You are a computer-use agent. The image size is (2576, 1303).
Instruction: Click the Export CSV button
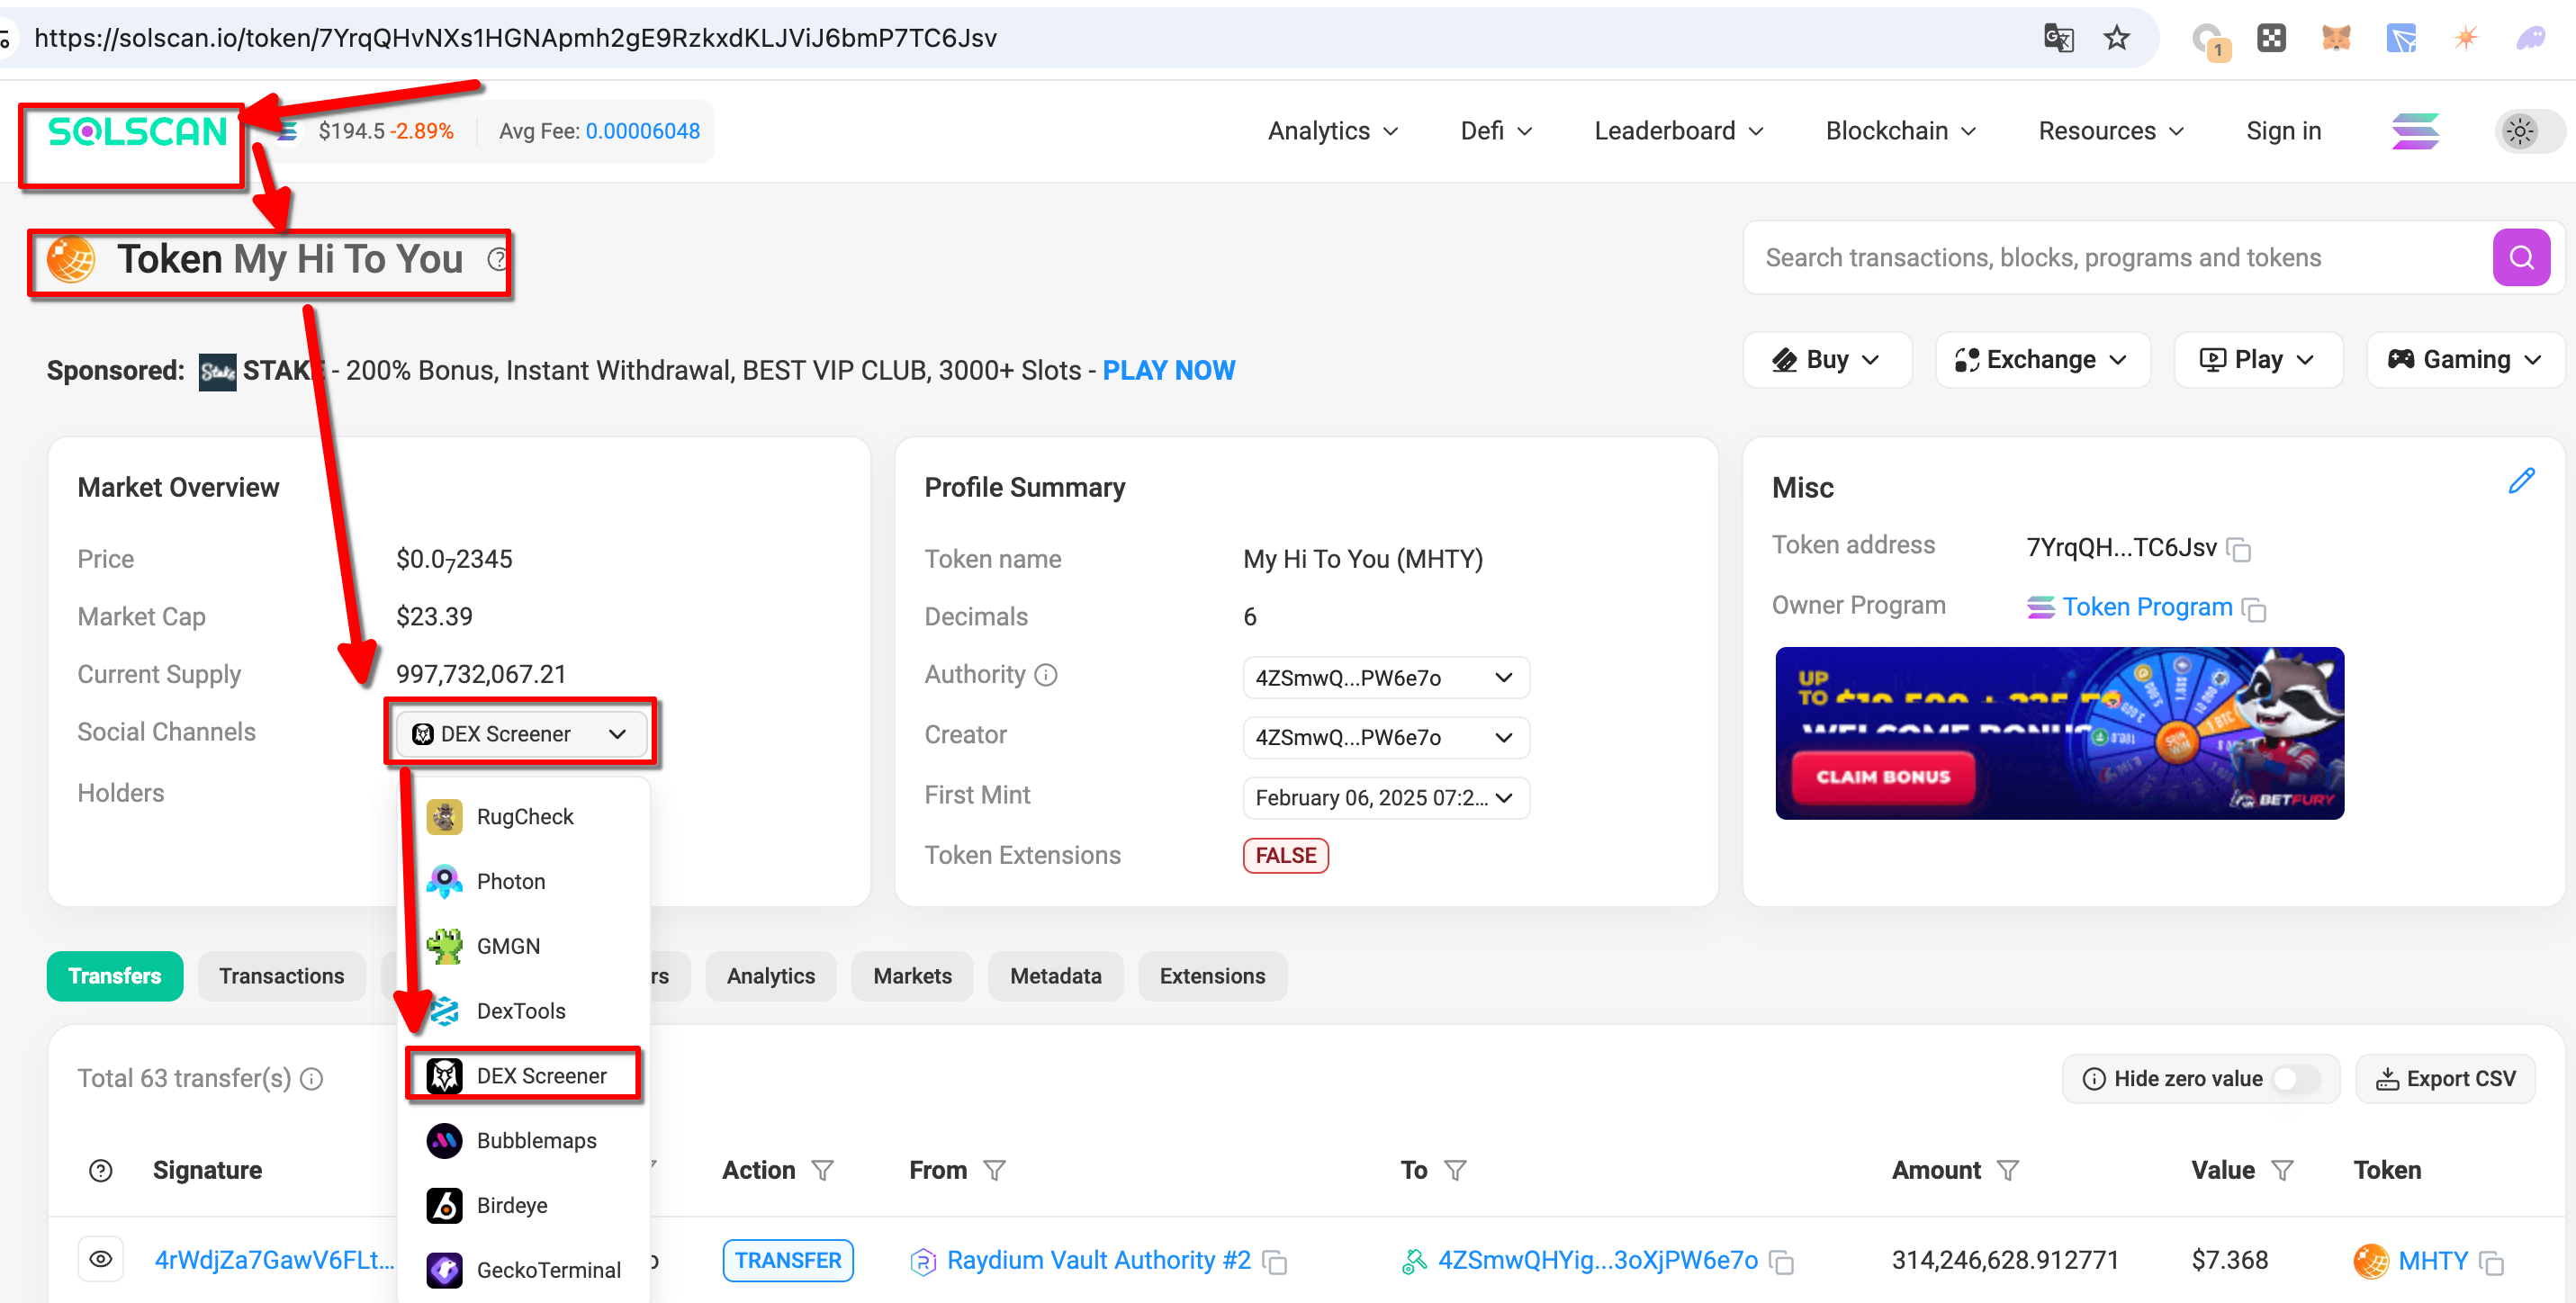[2445, 1079]
